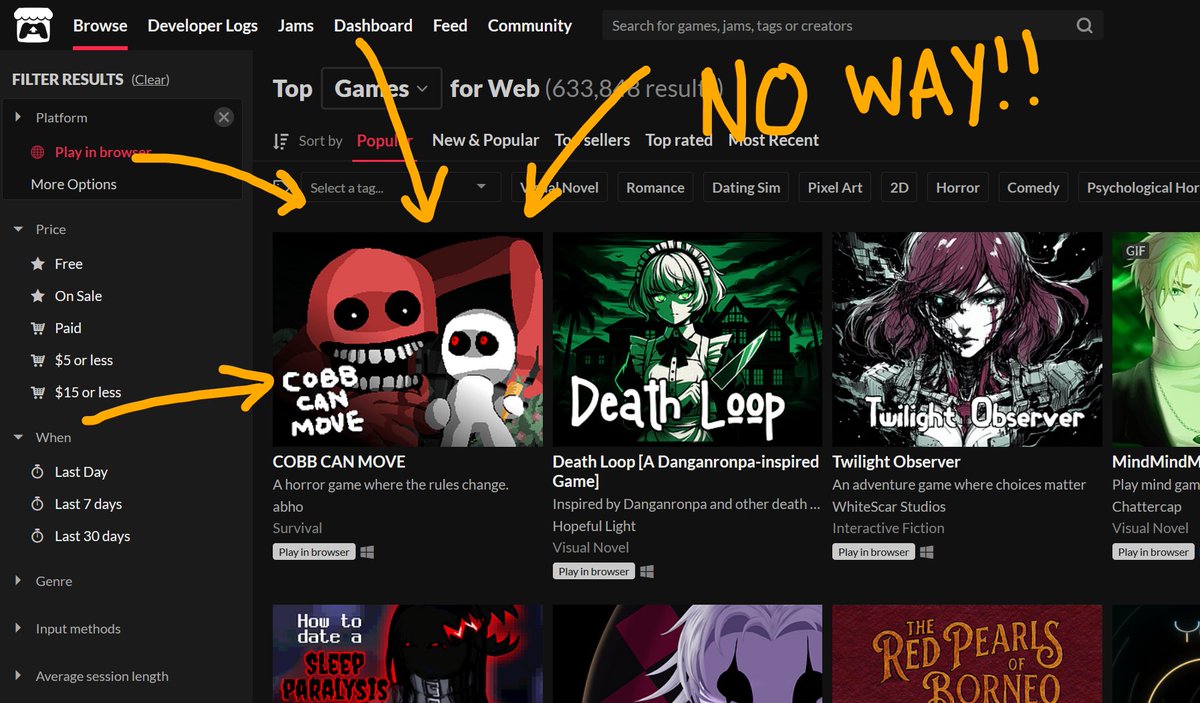
Task: Click the stopwatch icon beside Last Day
Action: (x=38, y=472)
